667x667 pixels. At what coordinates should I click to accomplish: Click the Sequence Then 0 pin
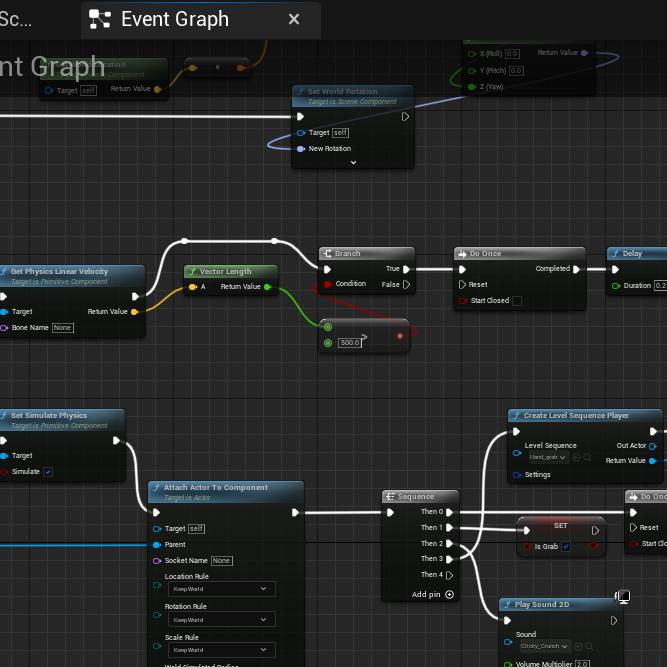(x=449, y=512)
